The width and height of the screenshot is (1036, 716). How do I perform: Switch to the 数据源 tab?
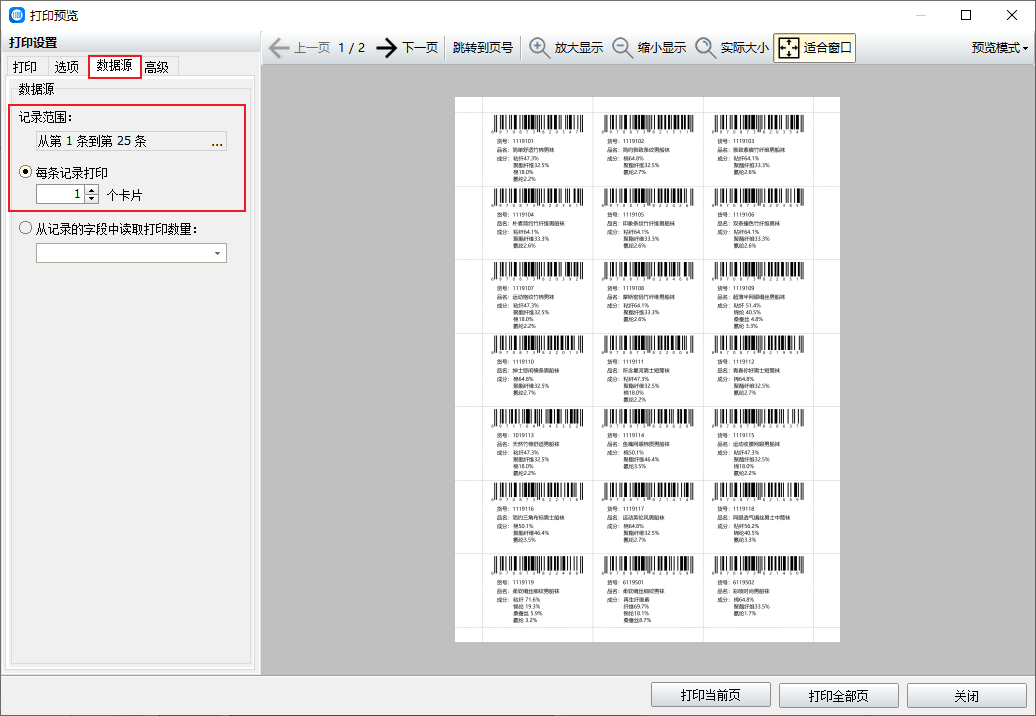click(x=114, y=66)
